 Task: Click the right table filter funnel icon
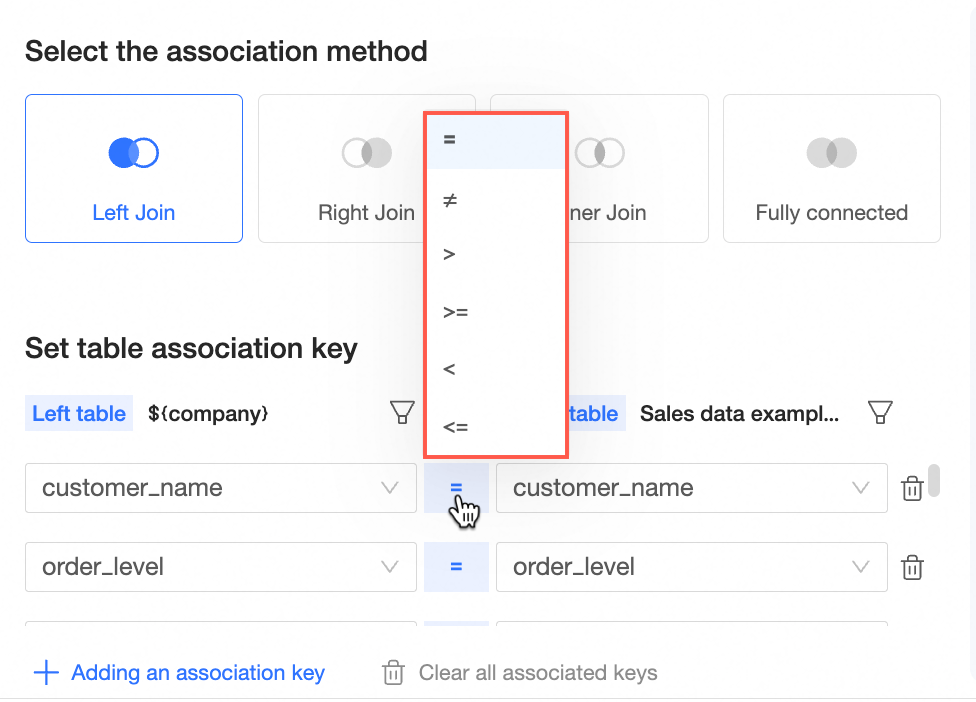coord(880,412)
